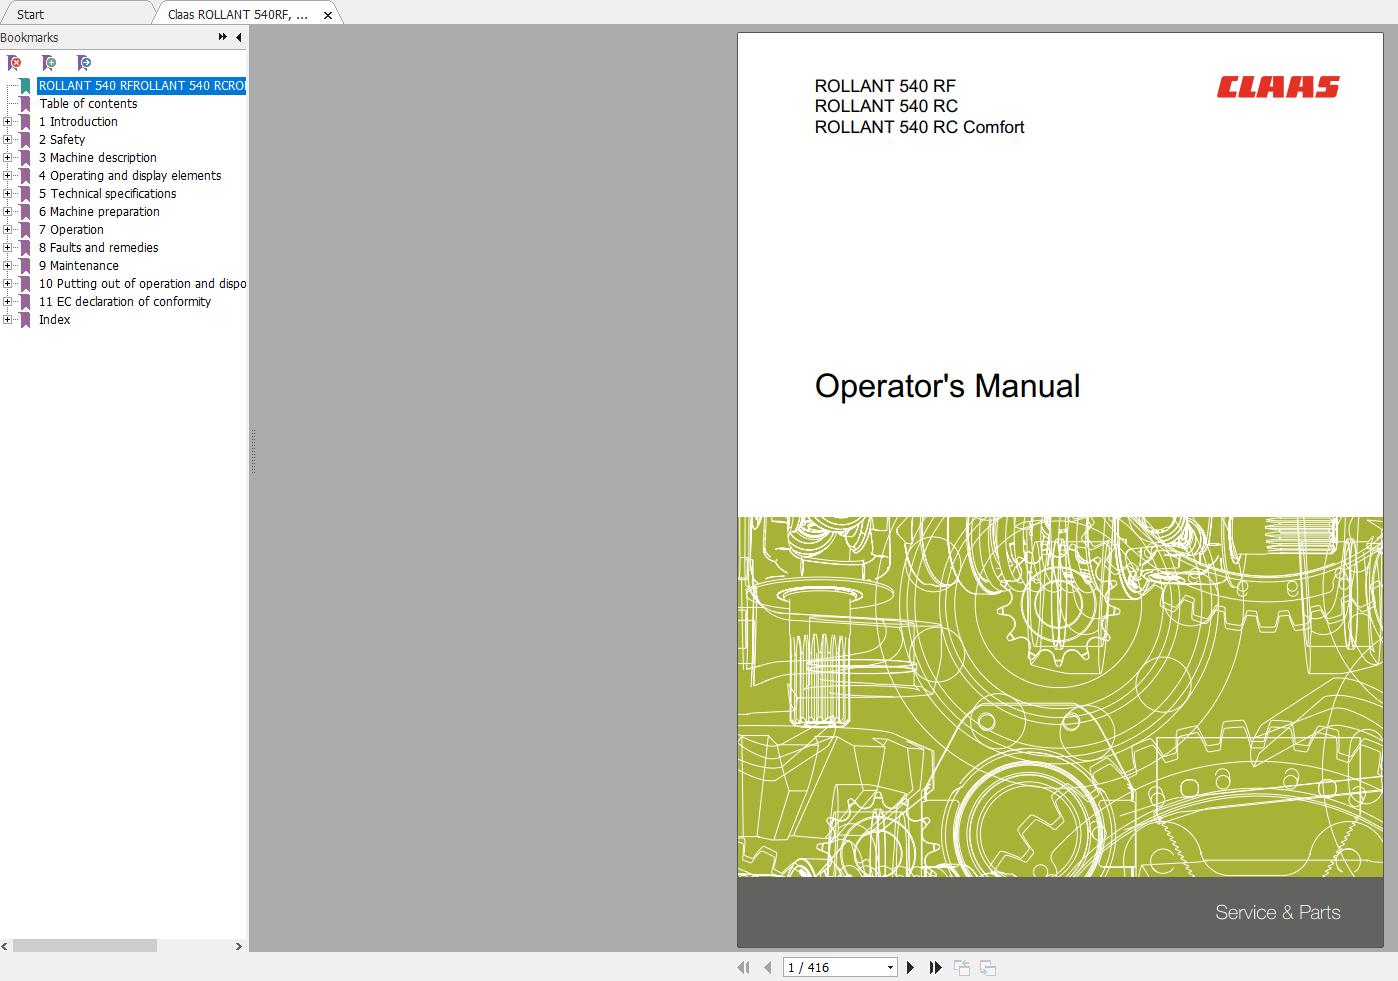Open the Index bookmark
Viewport: 1398px width, 981px height.
coord(55,319)
